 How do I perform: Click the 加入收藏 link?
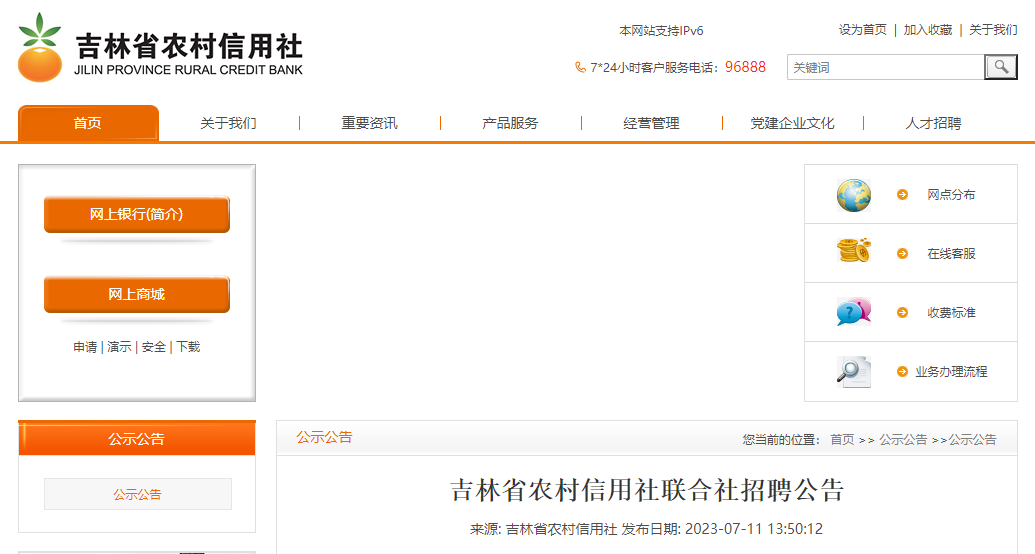[x=928, y=30]
